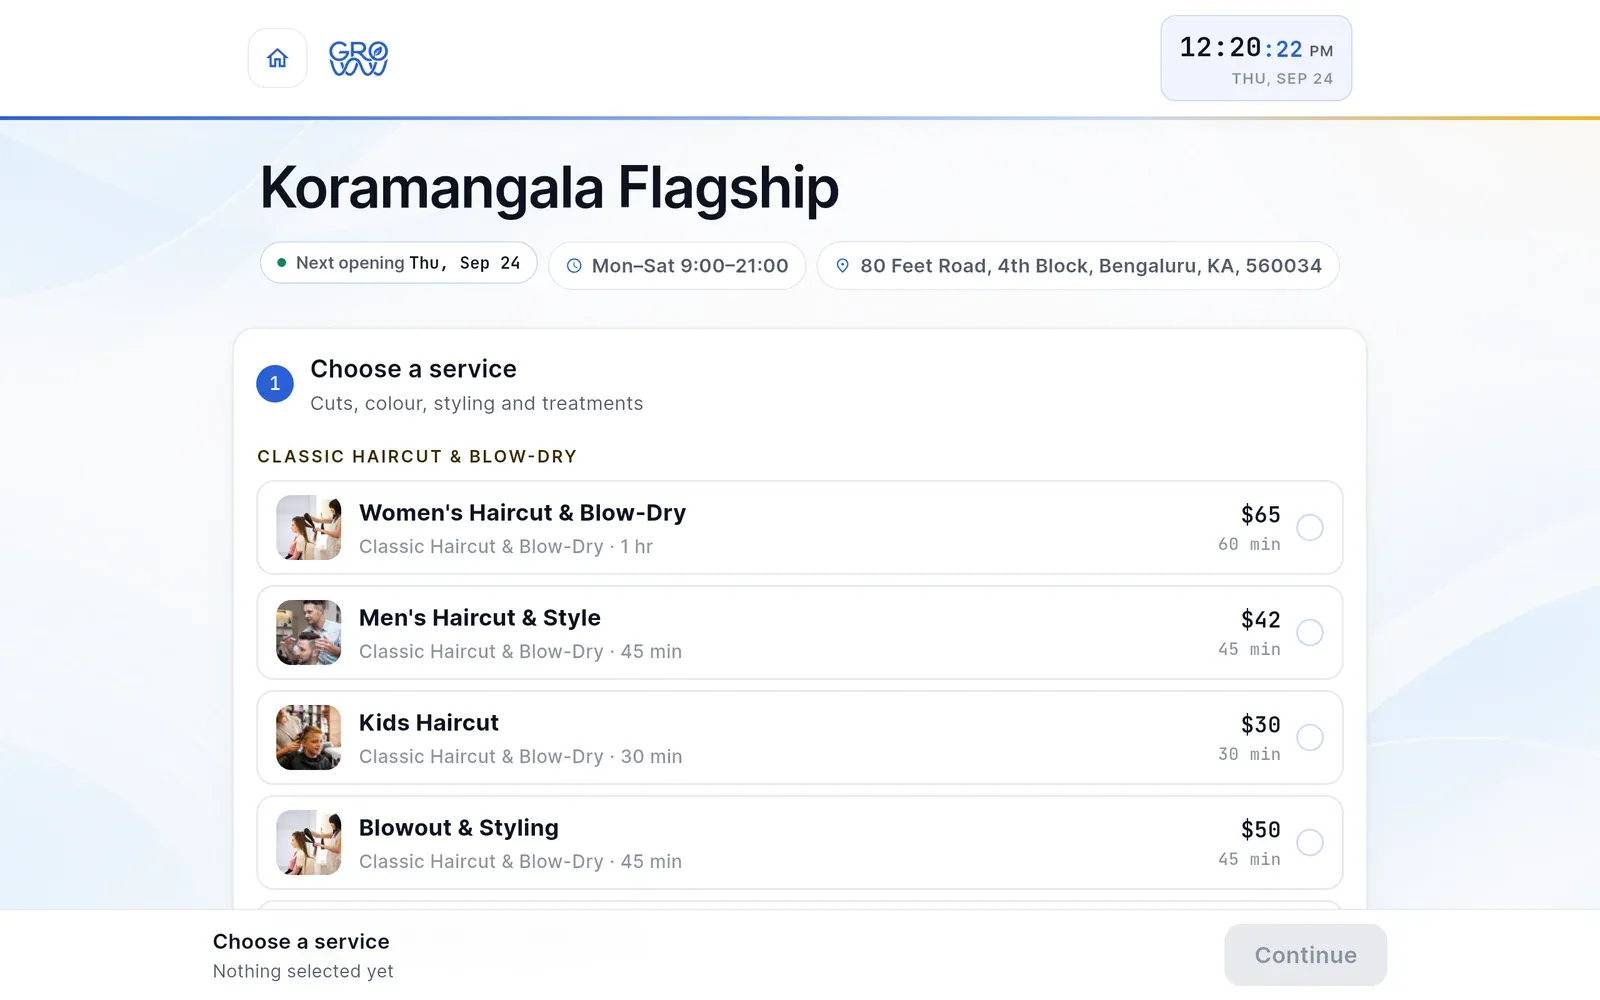
Task: Click the $50 price label
Action: point(1260,830)
